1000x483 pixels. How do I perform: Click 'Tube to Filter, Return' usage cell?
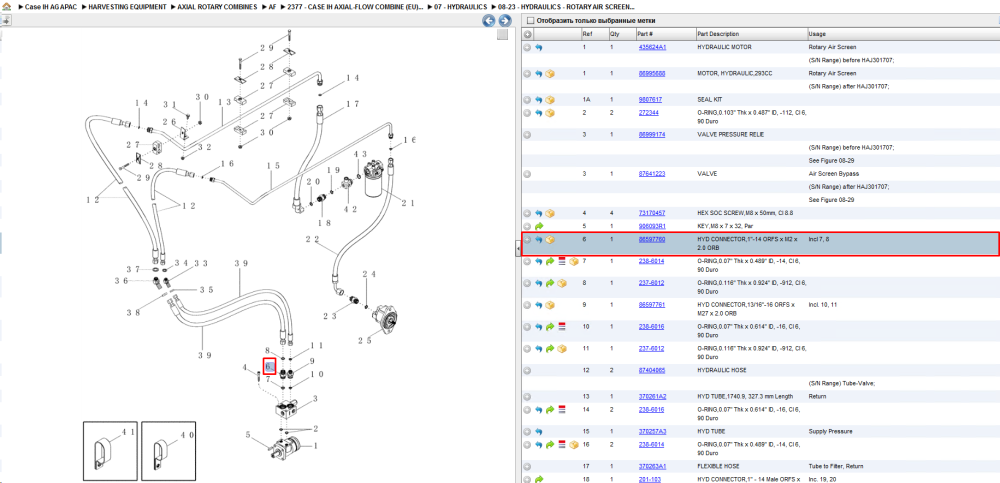point(838,466)
